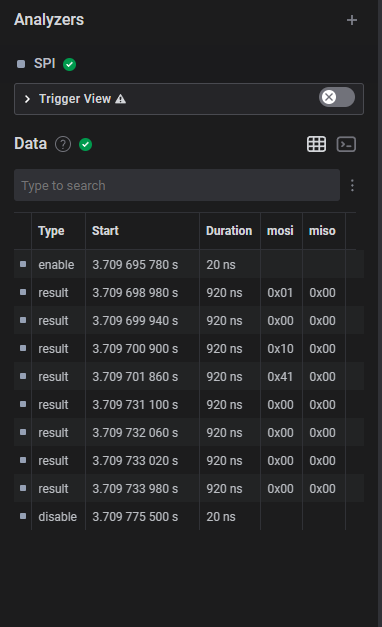Image resolution: width=382 pixels, height=627 pixels.
Task: Select the enable row marker square
Action: click(23, 264)
